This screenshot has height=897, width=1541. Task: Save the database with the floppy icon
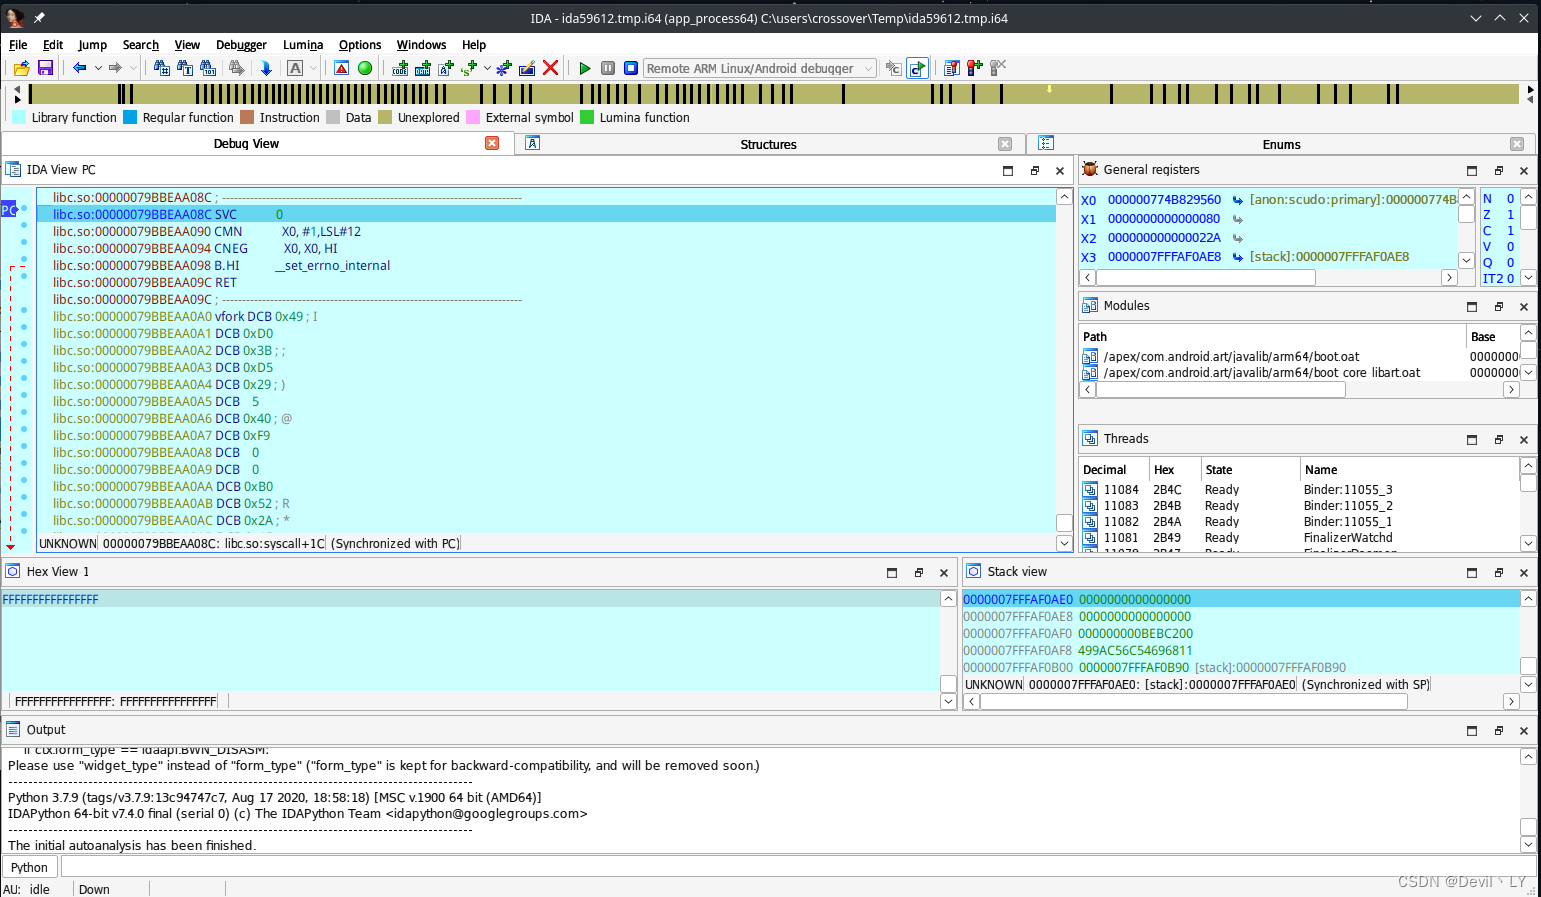click(x=45, y=68)
